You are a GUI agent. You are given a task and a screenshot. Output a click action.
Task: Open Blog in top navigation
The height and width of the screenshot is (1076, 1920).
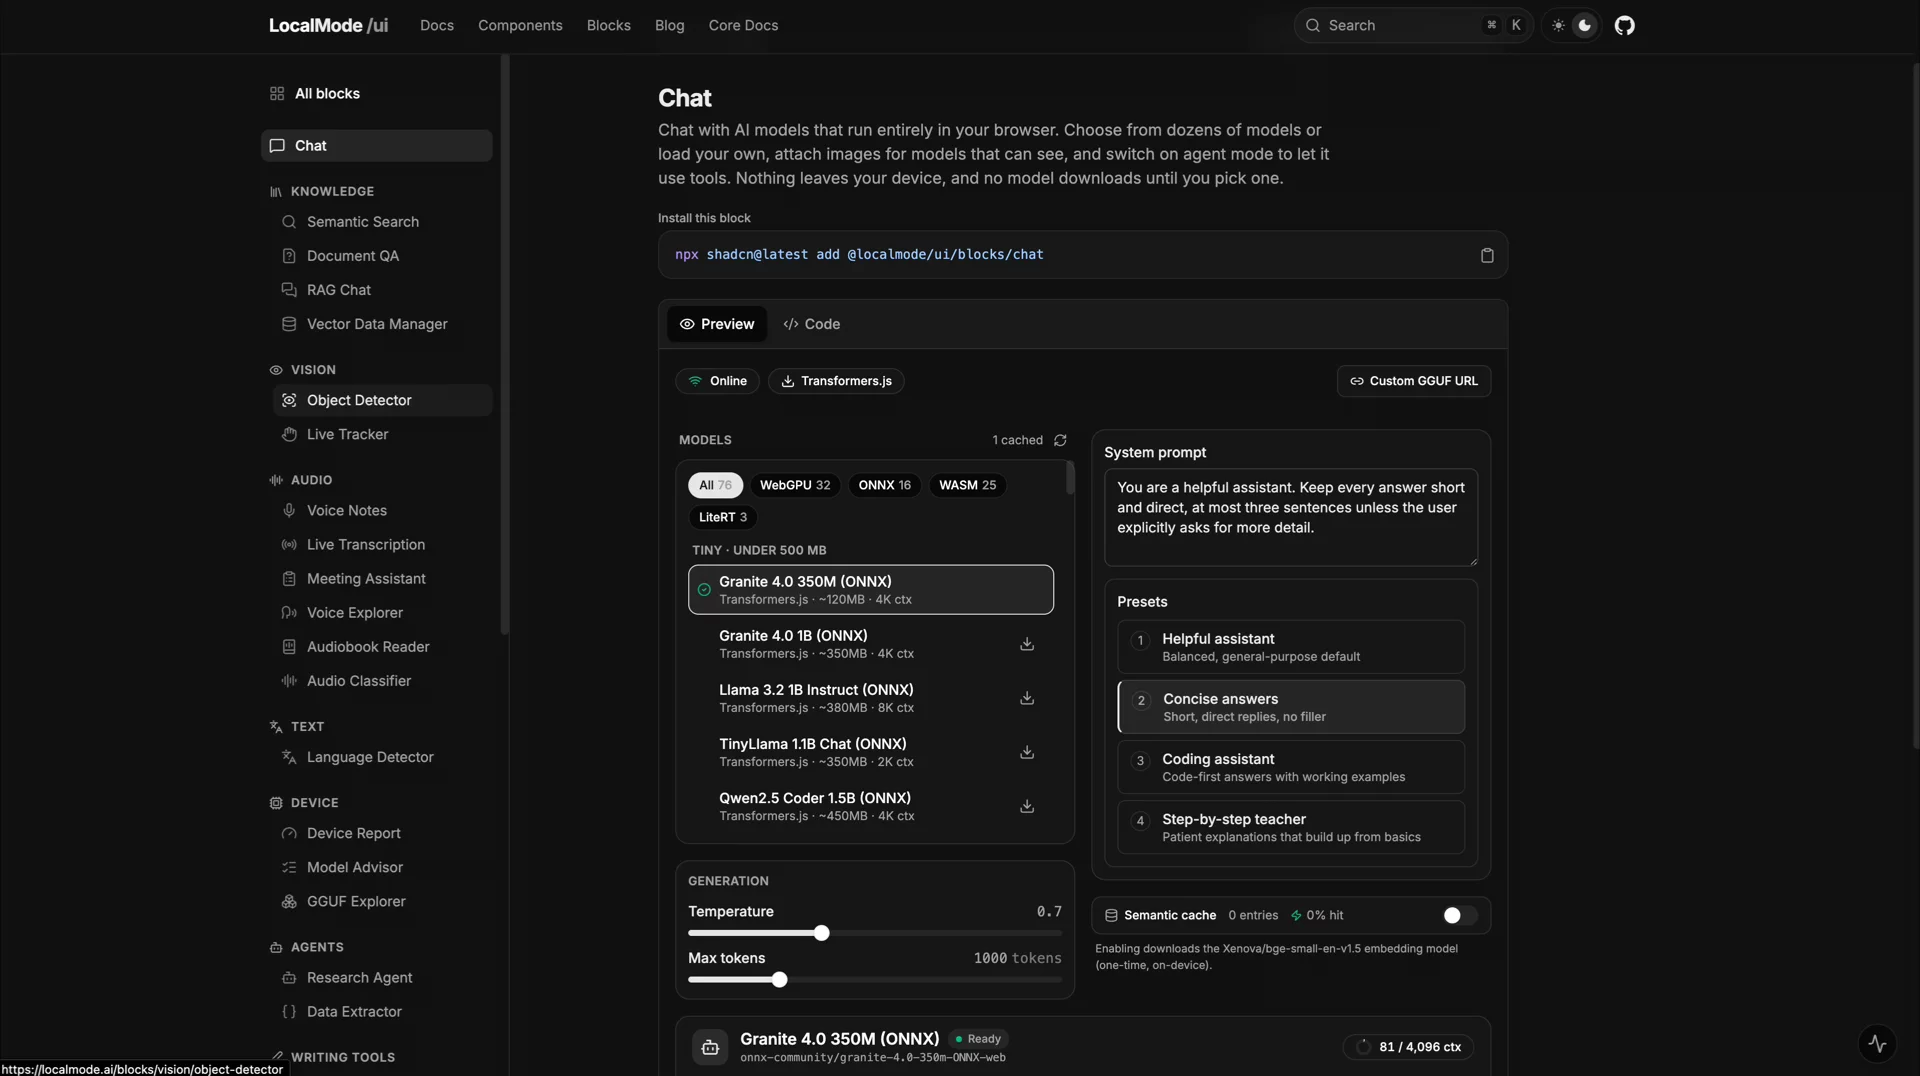tap(669, 25)
